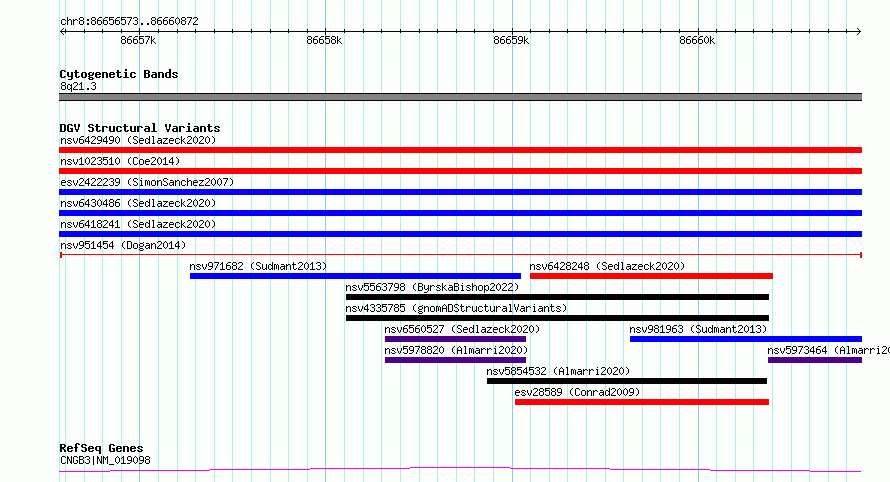Select the blue bar under nsv971682
Viewport: 890px width, 482px height.
[x=355, y=276]
